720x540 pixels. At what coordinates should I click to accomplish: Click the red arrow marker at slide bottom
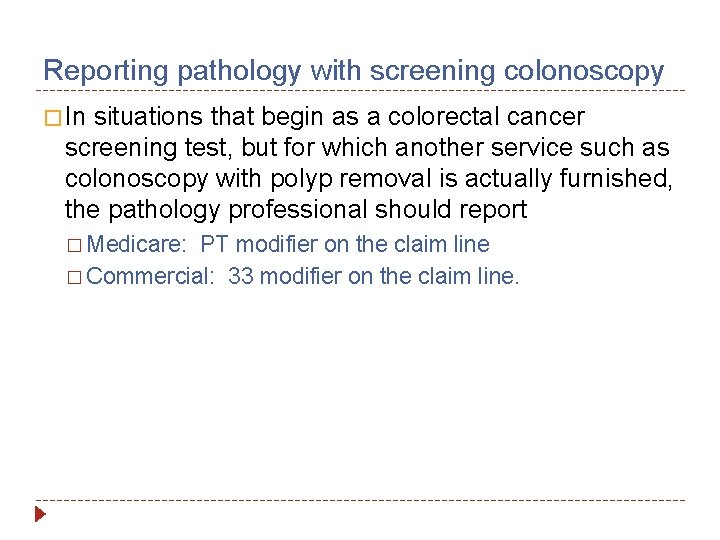pyautogui.click(x=40, y=516)
